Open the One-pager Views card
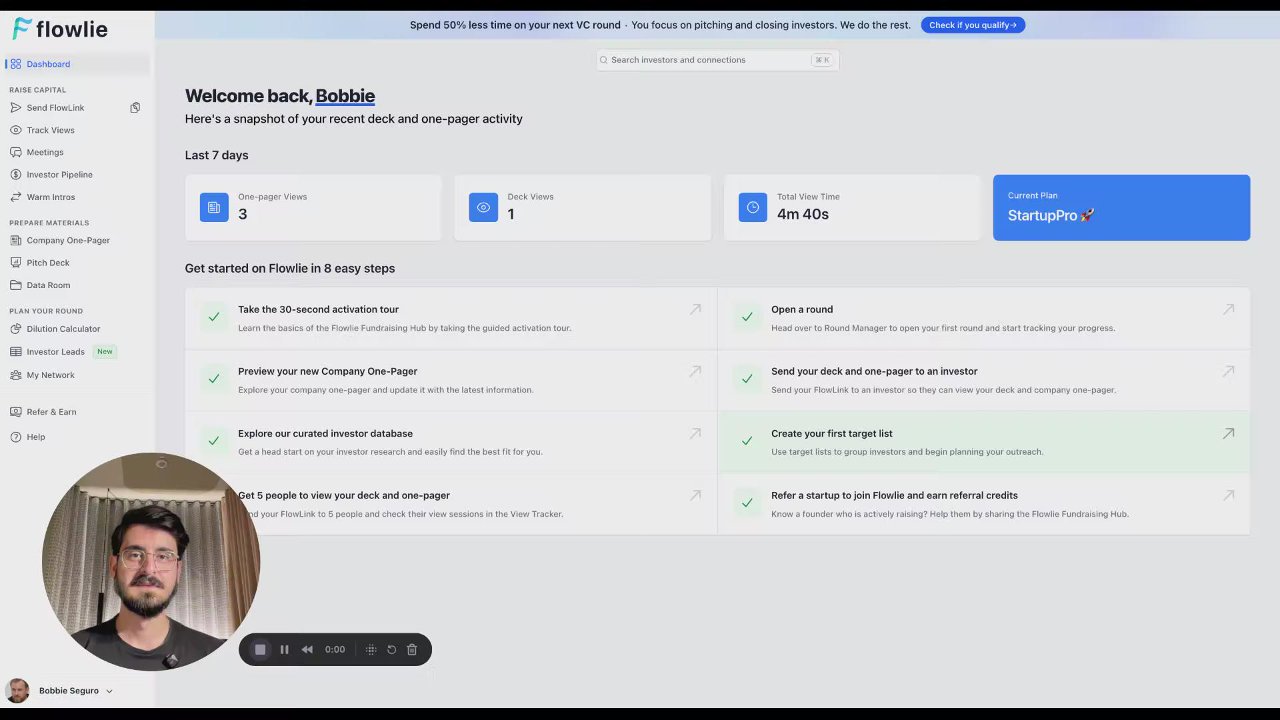The width and height of the screenshot is (1280, 720). click(313, 208)
